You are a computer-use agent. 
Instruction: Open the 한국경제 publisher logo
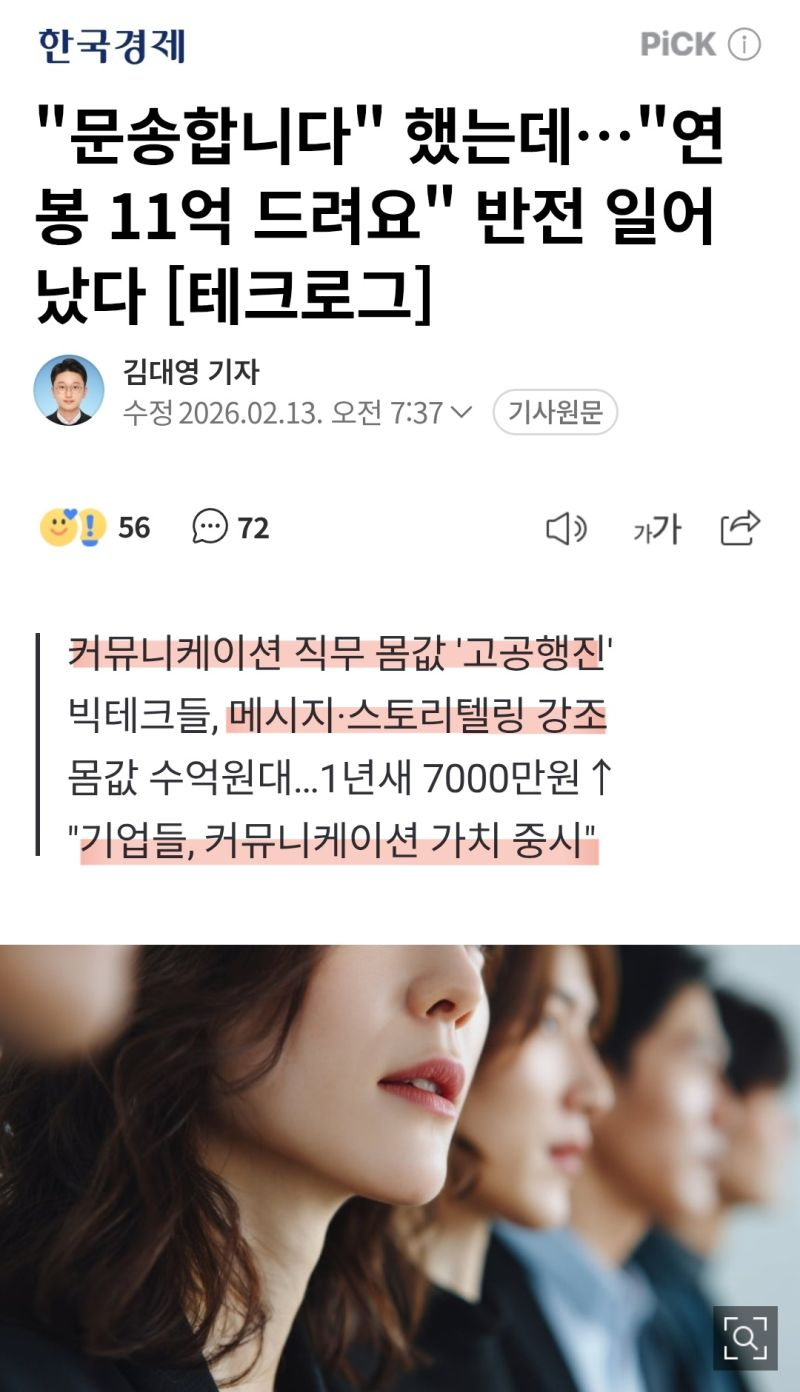click(x=112, y=46)
